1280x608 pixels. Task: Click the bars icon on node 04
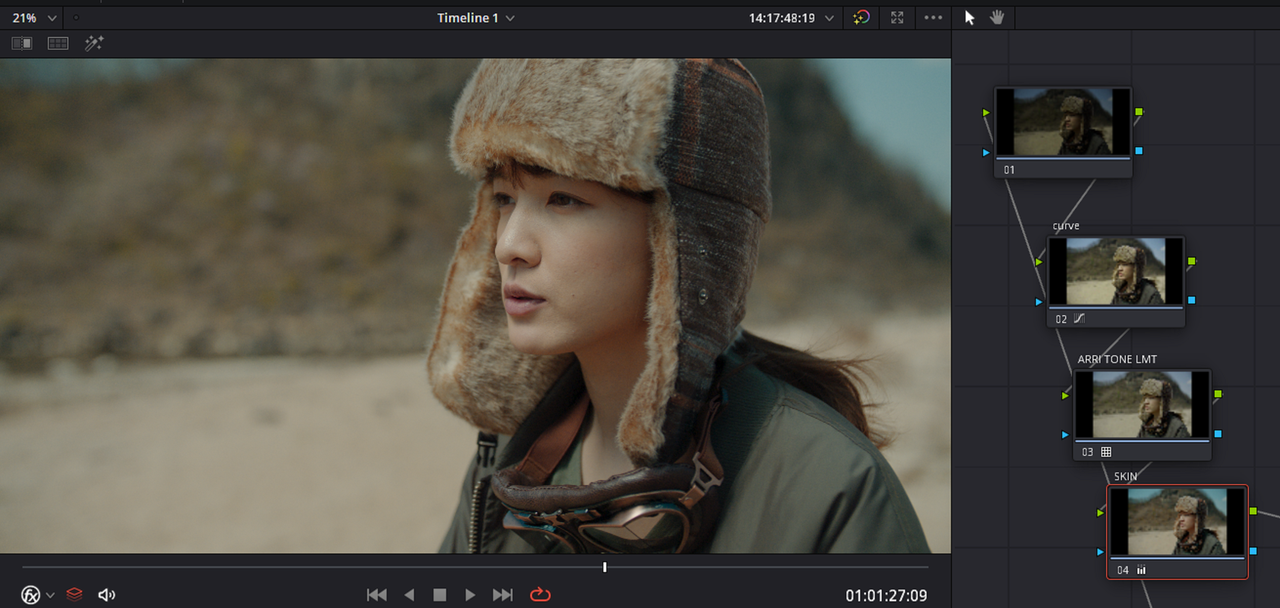1141,570
